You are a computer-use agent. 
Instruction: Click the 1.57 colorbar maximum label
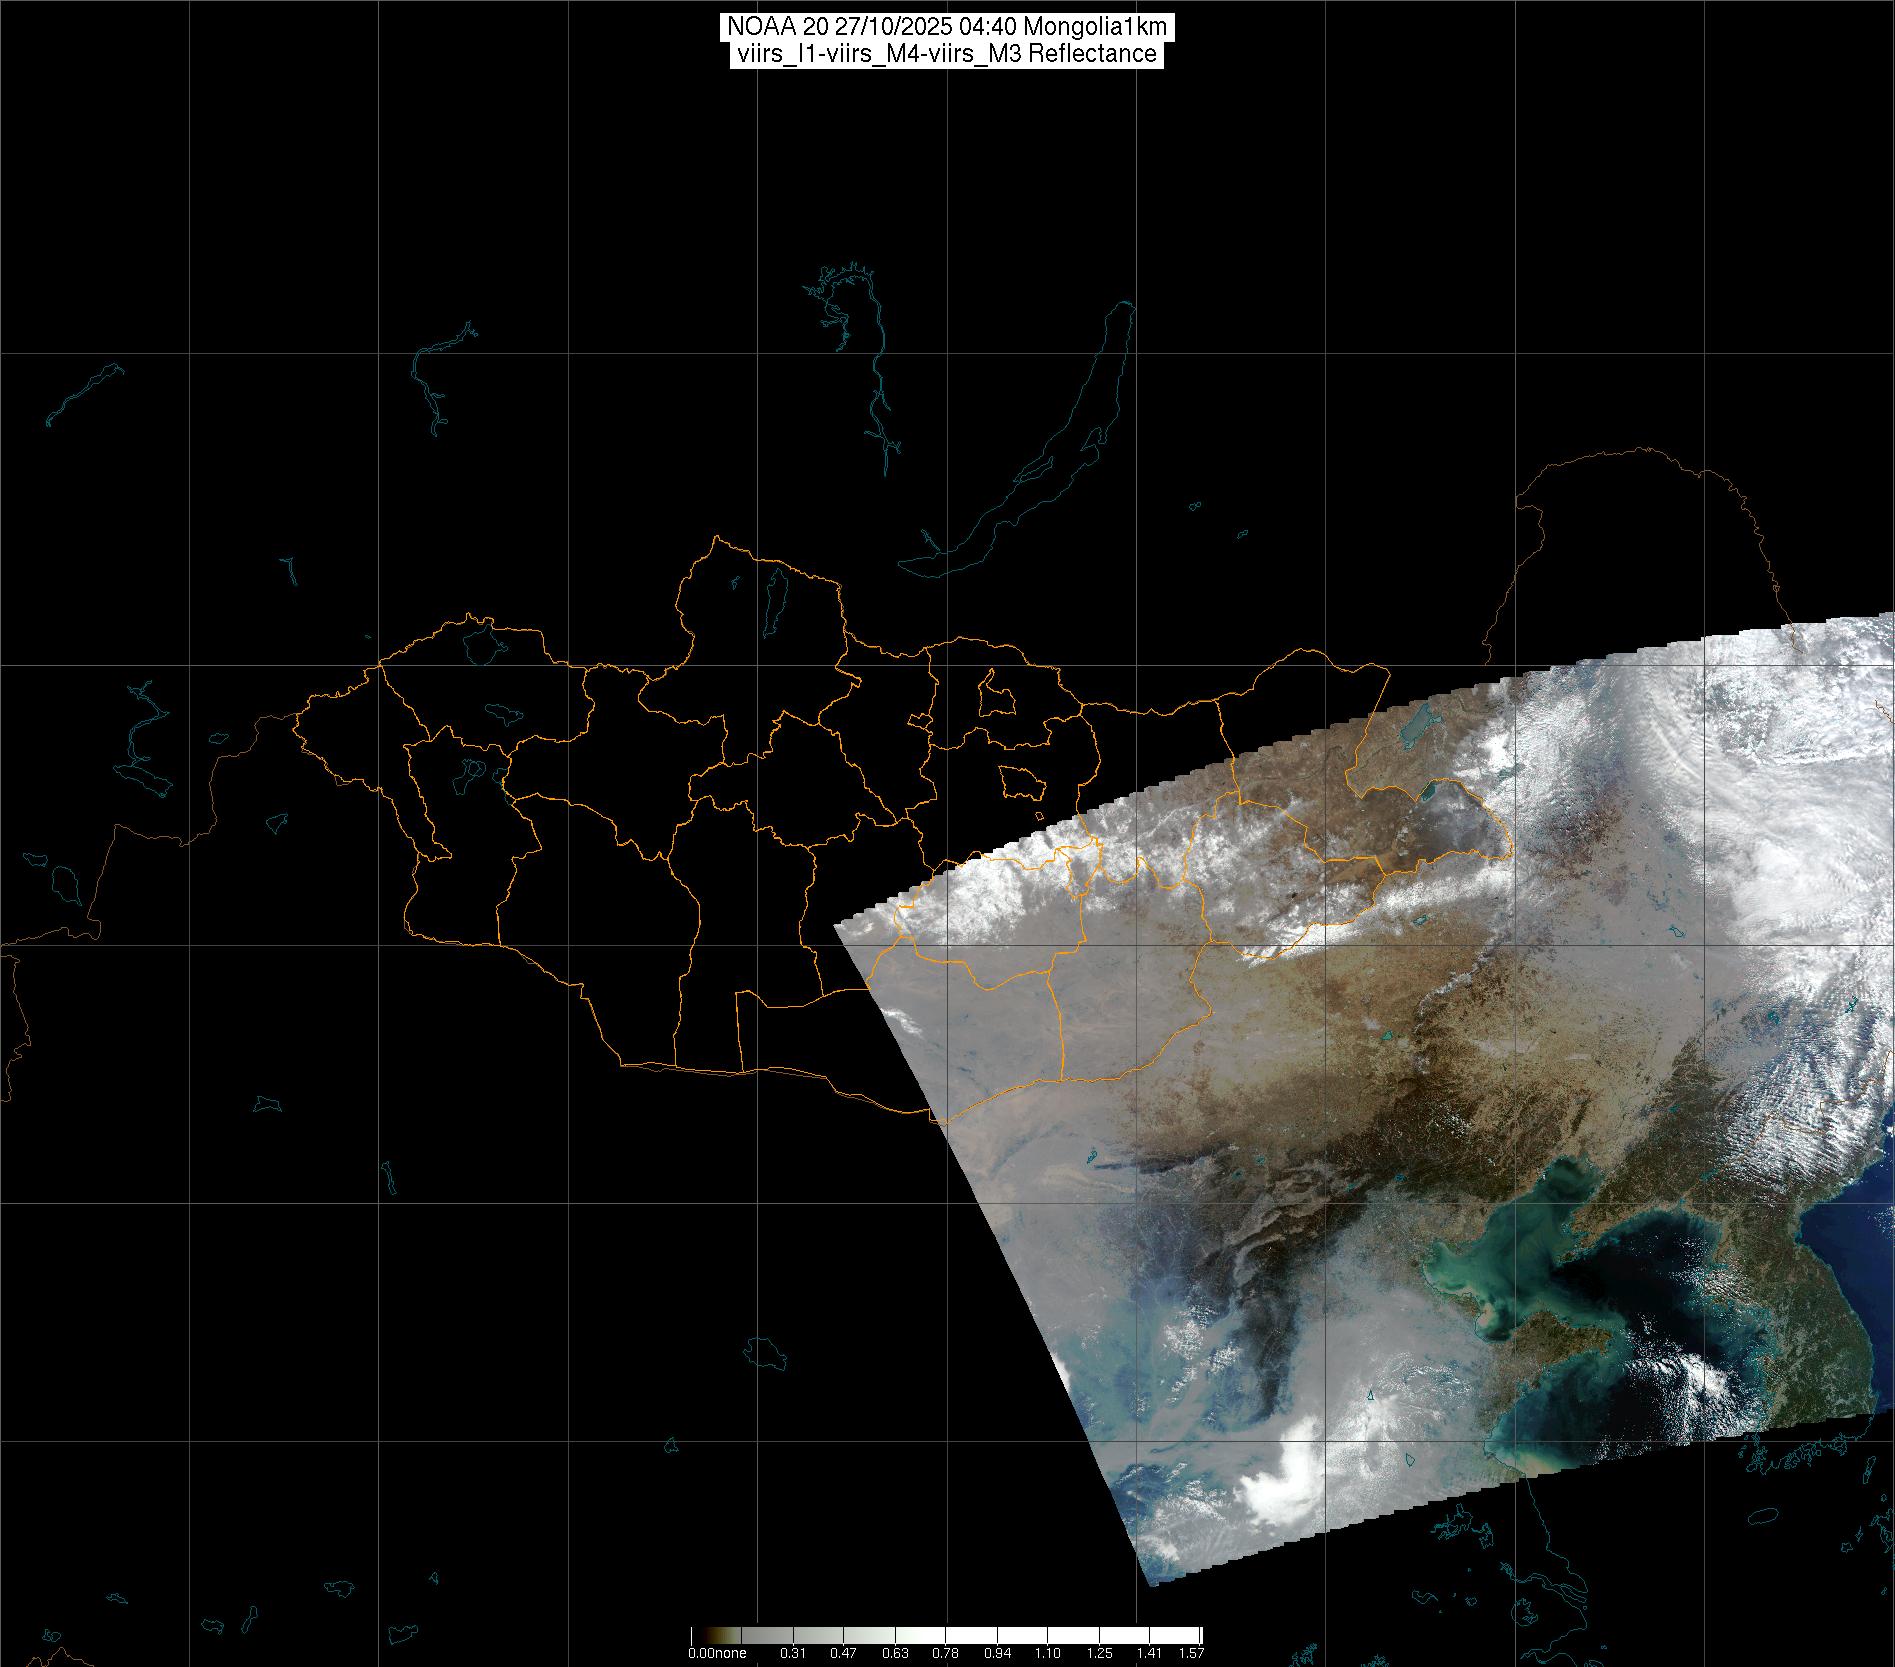[1191, 1653]
